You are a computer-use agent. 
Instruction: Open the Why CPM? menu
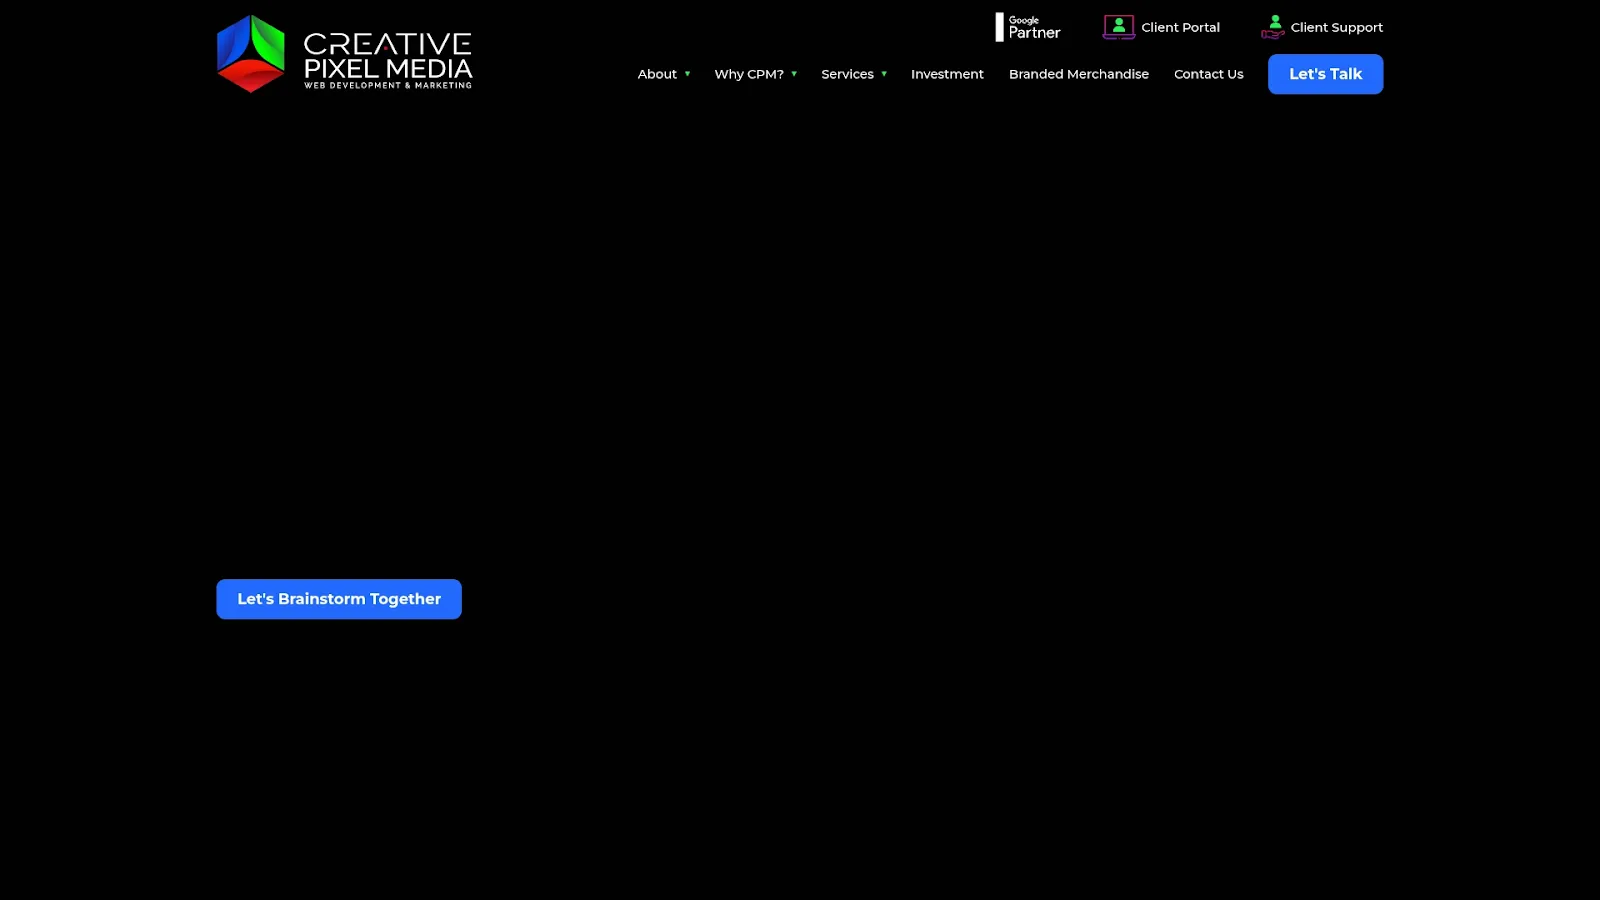[748, 74]
